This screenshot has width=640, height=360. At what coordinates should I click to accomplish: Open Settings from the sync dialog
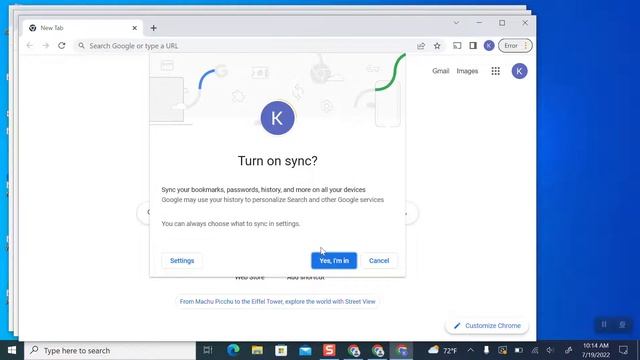[182, 260]
